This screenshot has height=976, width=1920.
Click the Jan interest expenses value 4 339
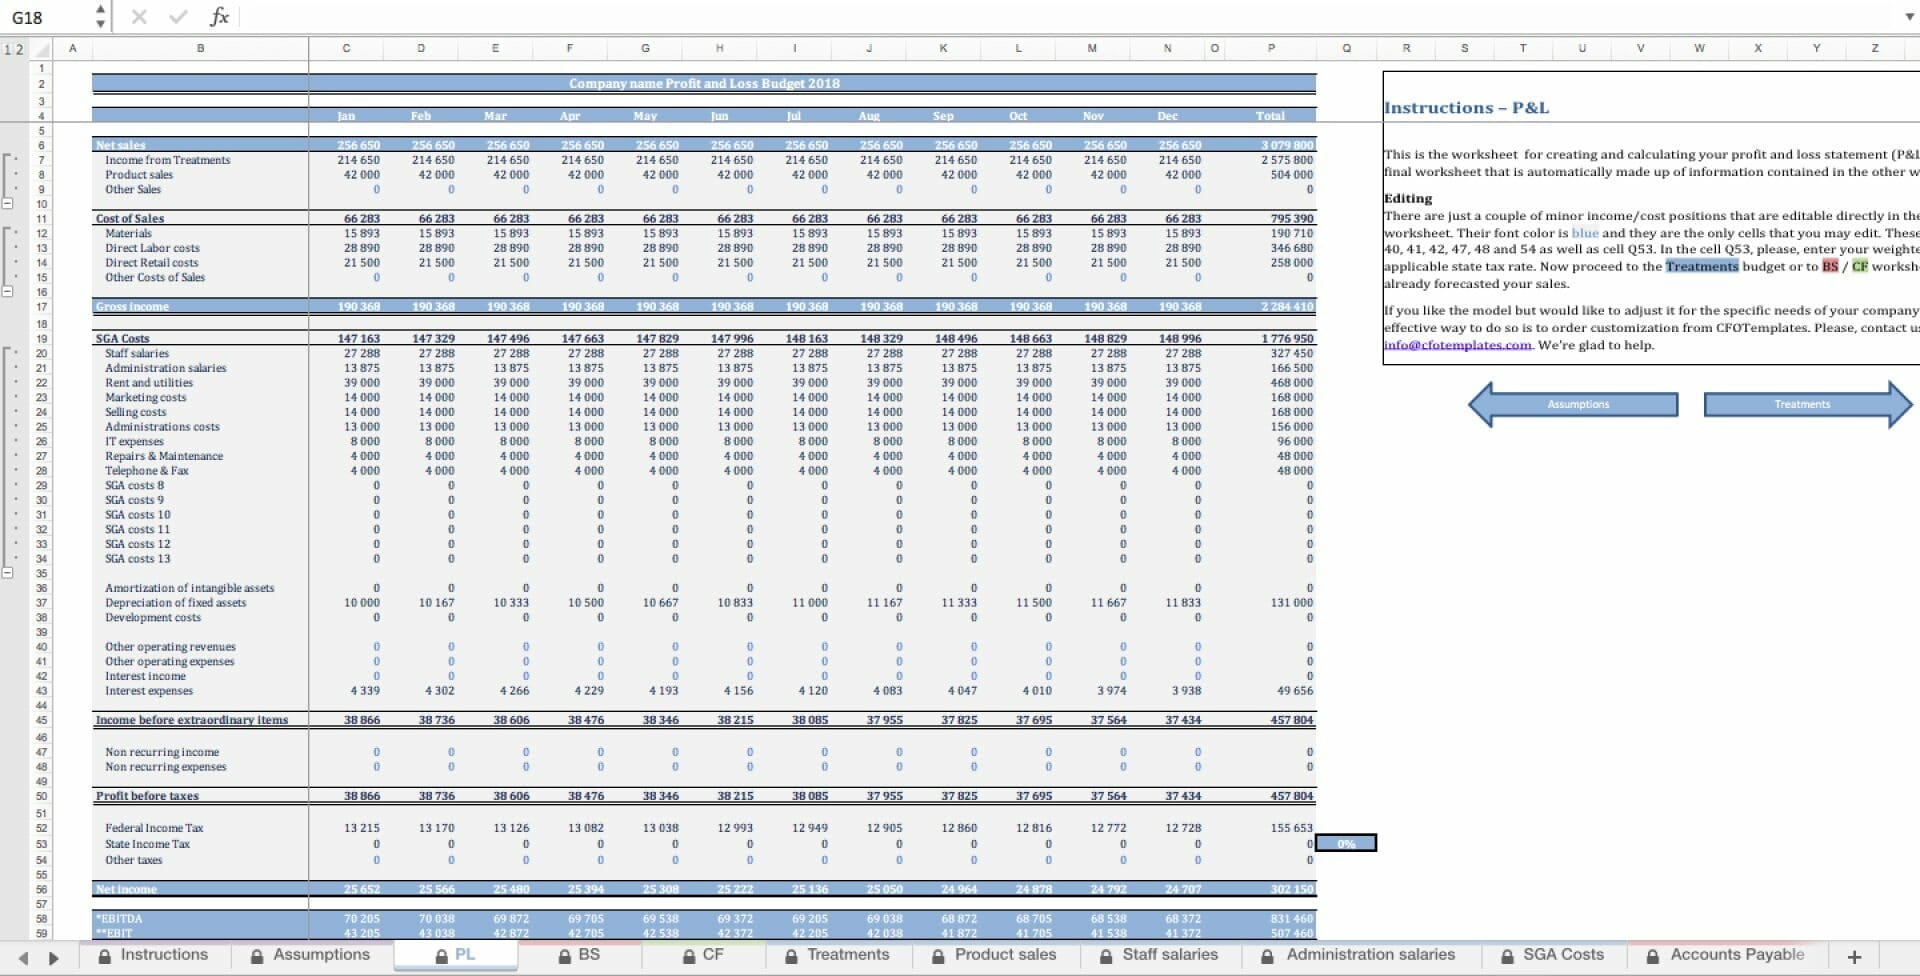coord(365,691)
